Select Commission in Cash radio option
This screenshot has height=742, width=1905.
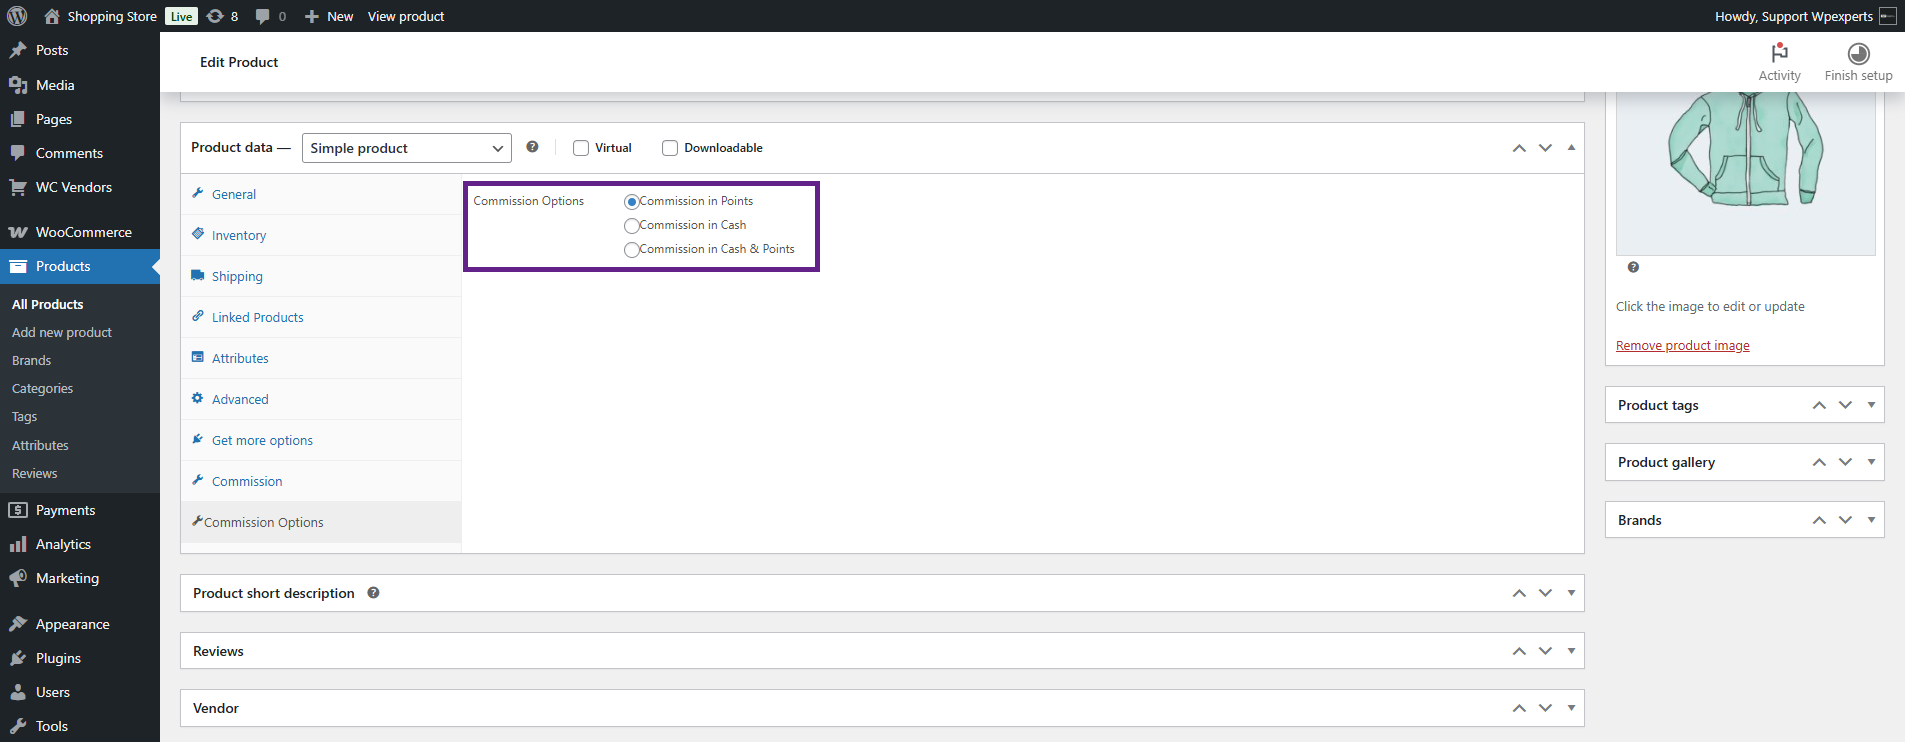631,226
